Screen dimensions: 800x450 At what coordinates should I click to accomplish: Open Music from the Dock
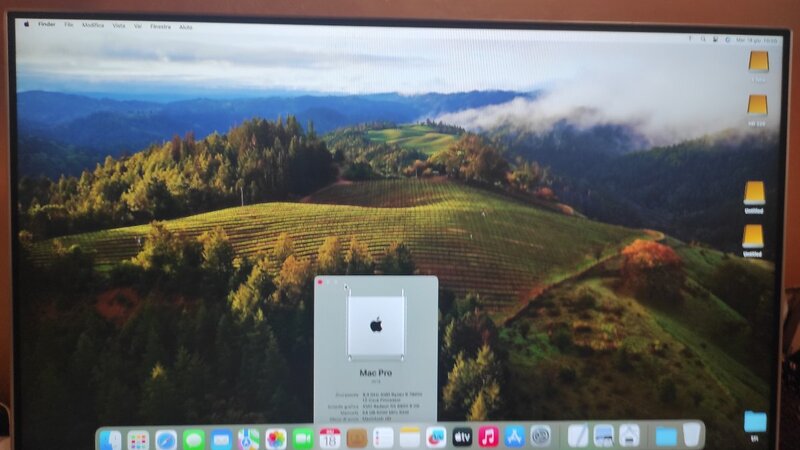[x=488, y=437]
